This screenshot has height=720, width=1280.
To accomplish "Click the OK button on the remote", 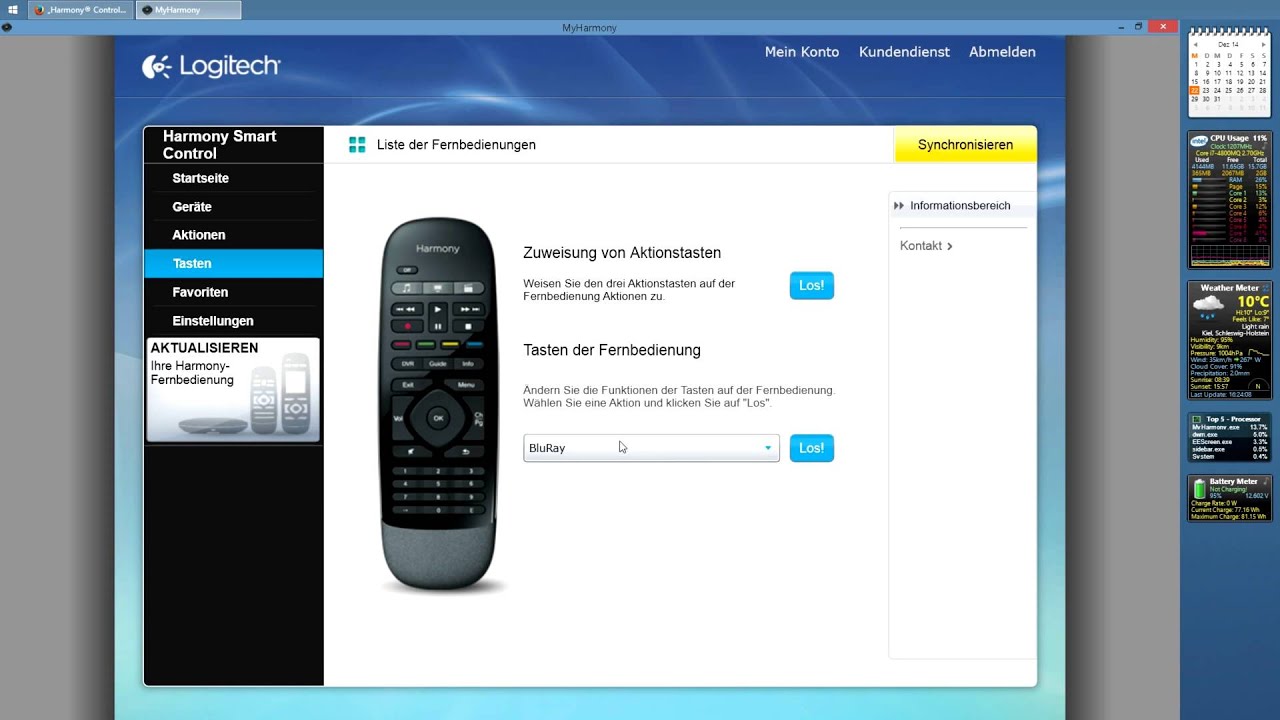I will [438, 418].
